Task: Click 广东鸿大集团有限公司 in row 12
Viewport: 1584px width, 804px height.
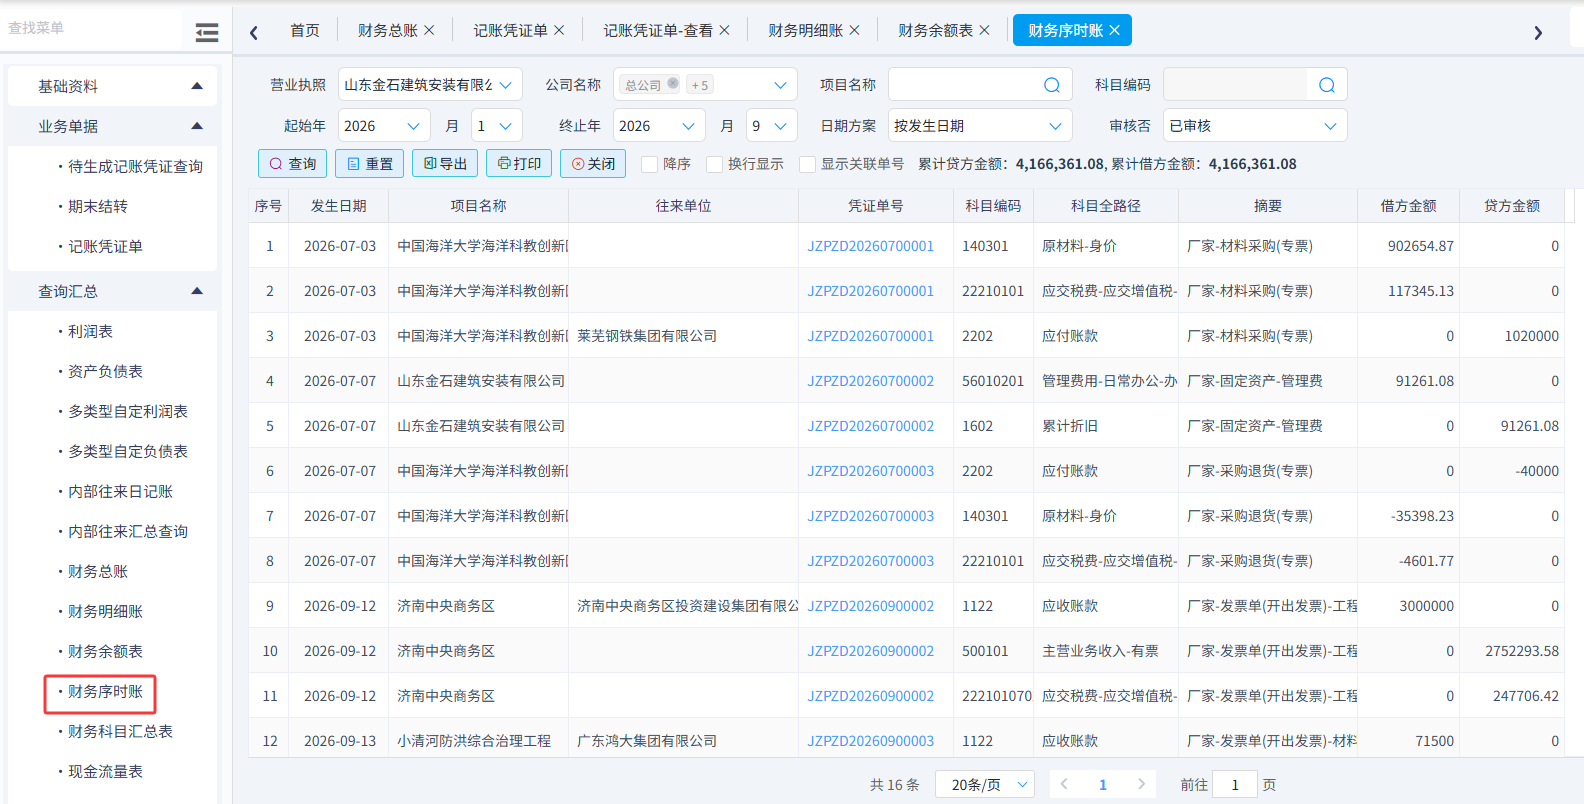Action: coord(647,741)
